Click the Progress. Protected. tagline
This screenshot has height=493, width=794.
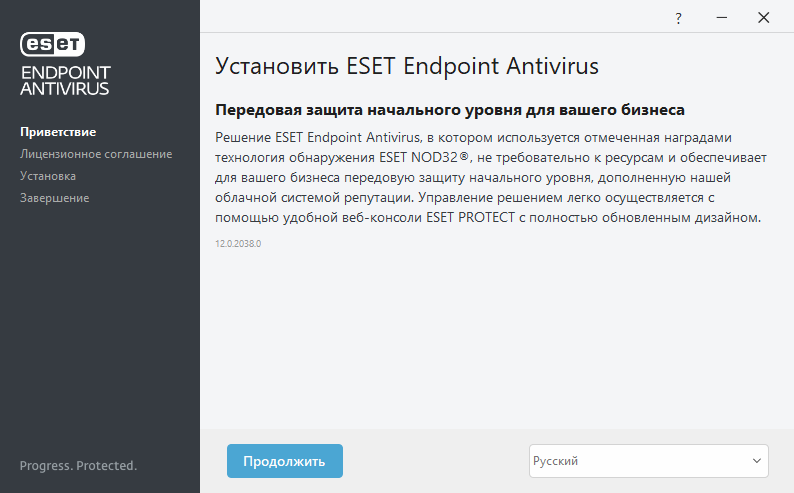[x=78, y=466]
